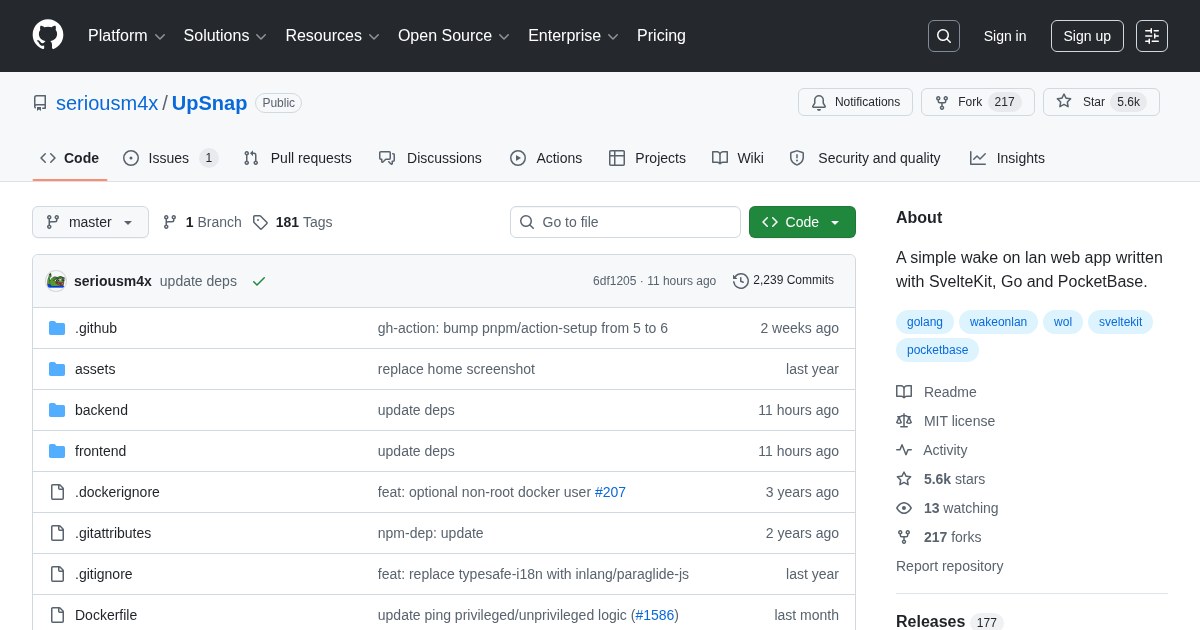Expand the master branch dropdown
This screenshot has width=1200, height=630.
90,222
